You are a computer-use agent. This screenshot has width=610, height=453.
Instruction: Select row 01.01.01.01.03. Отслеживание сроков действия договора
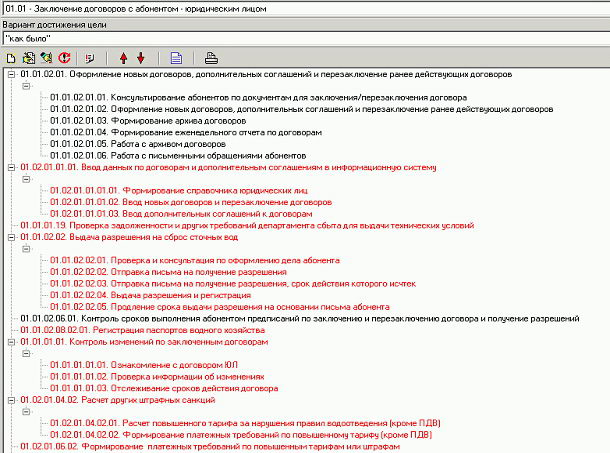click(x=164, y=388)
